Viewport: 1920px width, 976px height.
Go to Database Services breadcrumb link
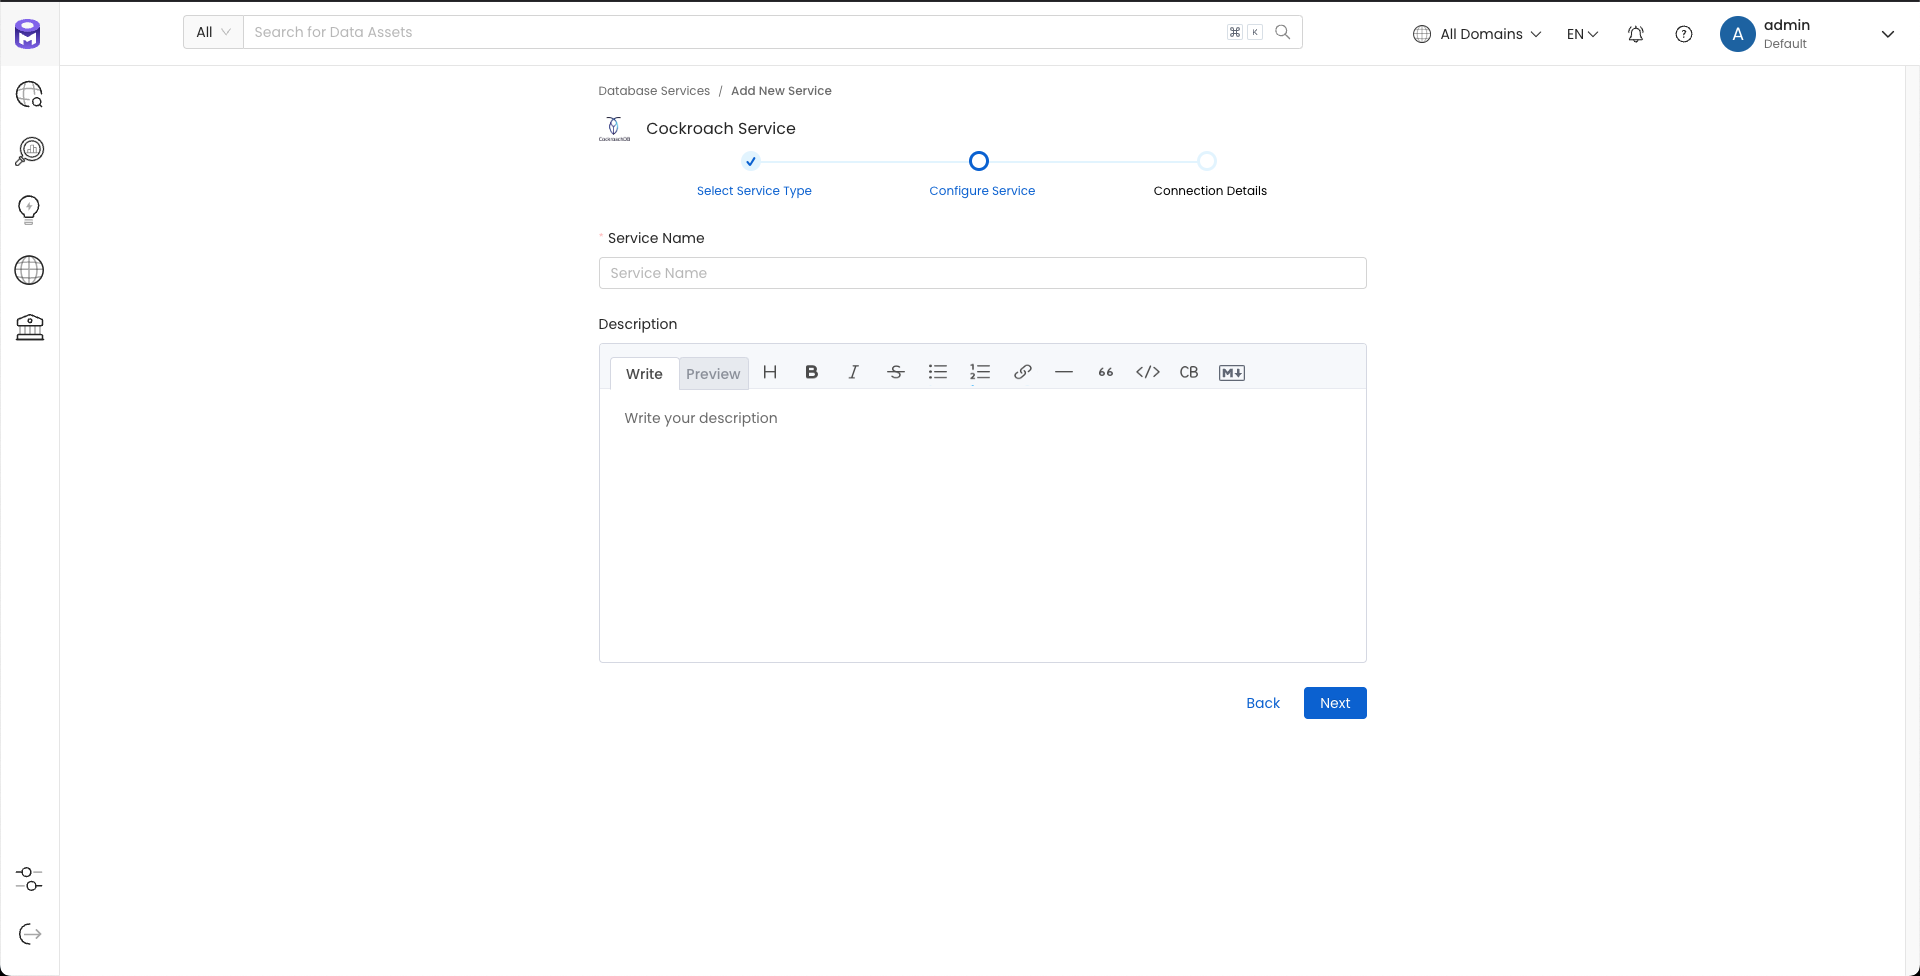(x=654, y=91)
